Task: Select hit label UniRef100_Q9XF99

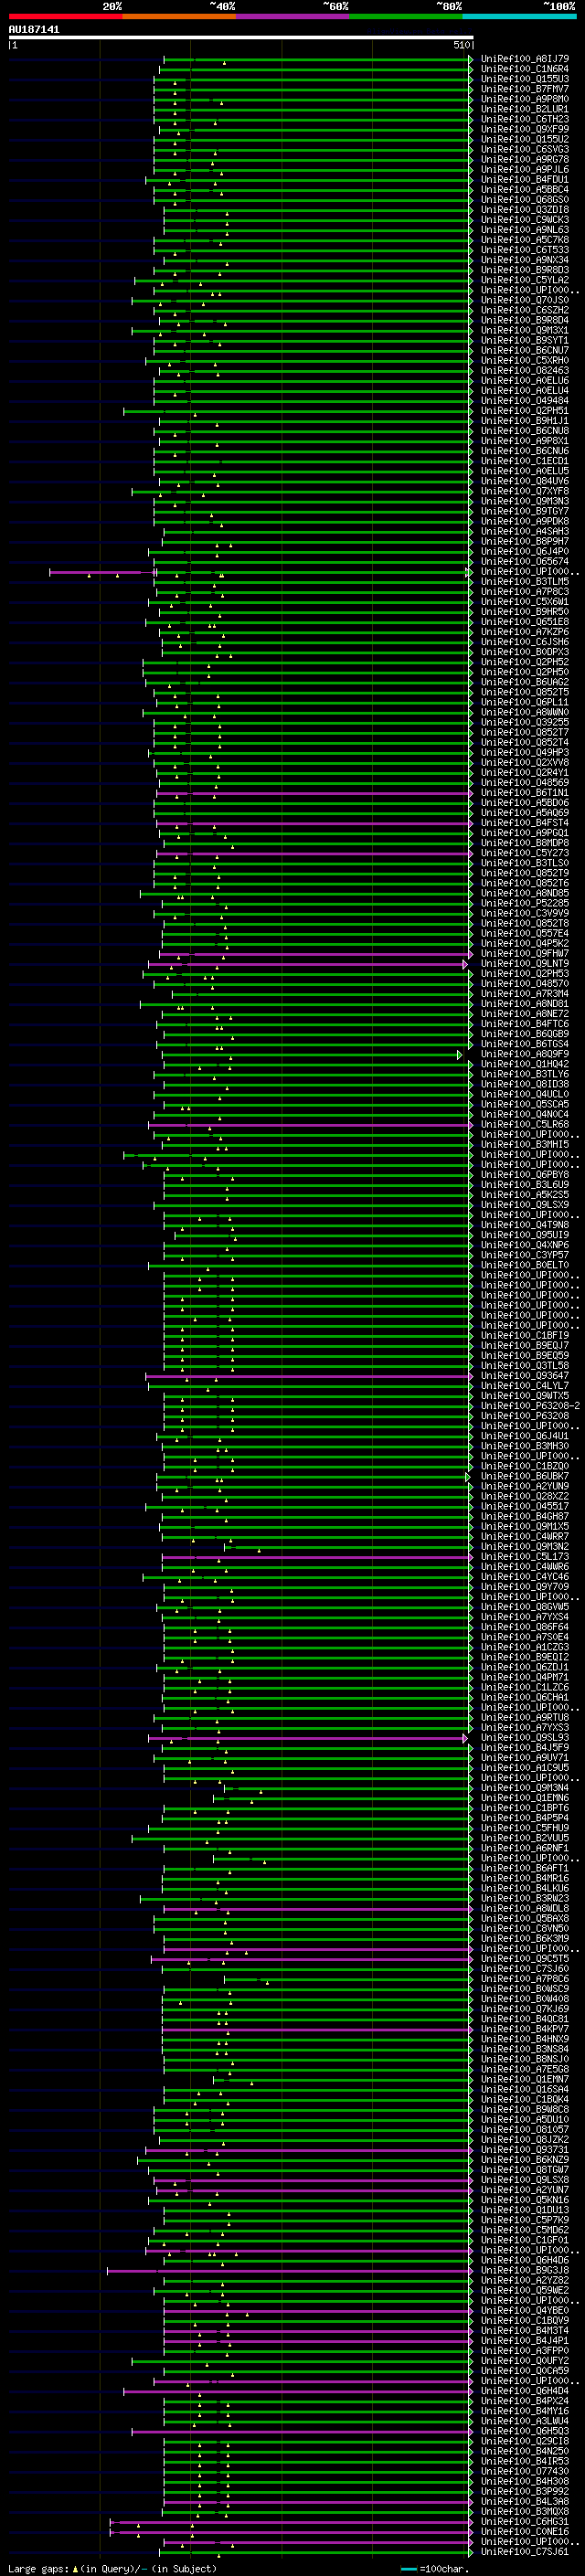Action: click(x=524, y=129)
